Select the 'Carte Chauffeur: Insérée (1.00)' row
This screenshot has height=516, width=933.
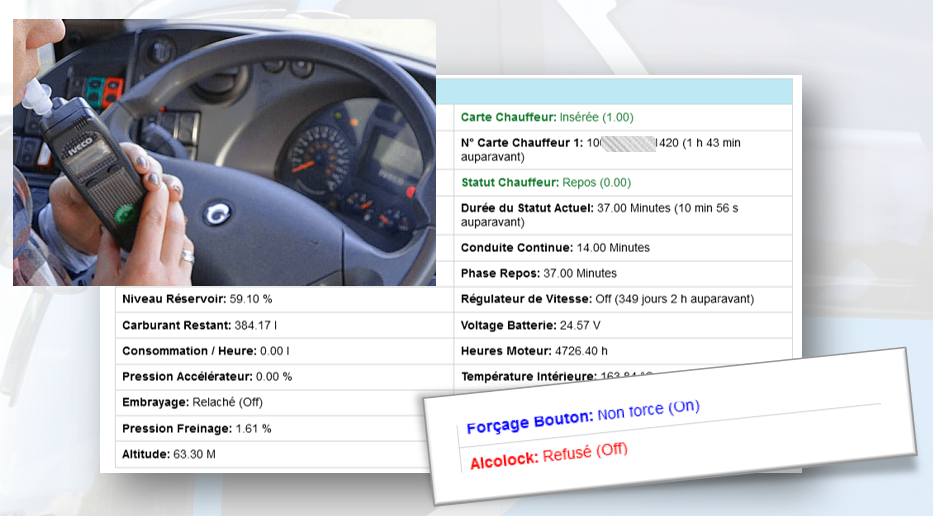pos(623,117)
